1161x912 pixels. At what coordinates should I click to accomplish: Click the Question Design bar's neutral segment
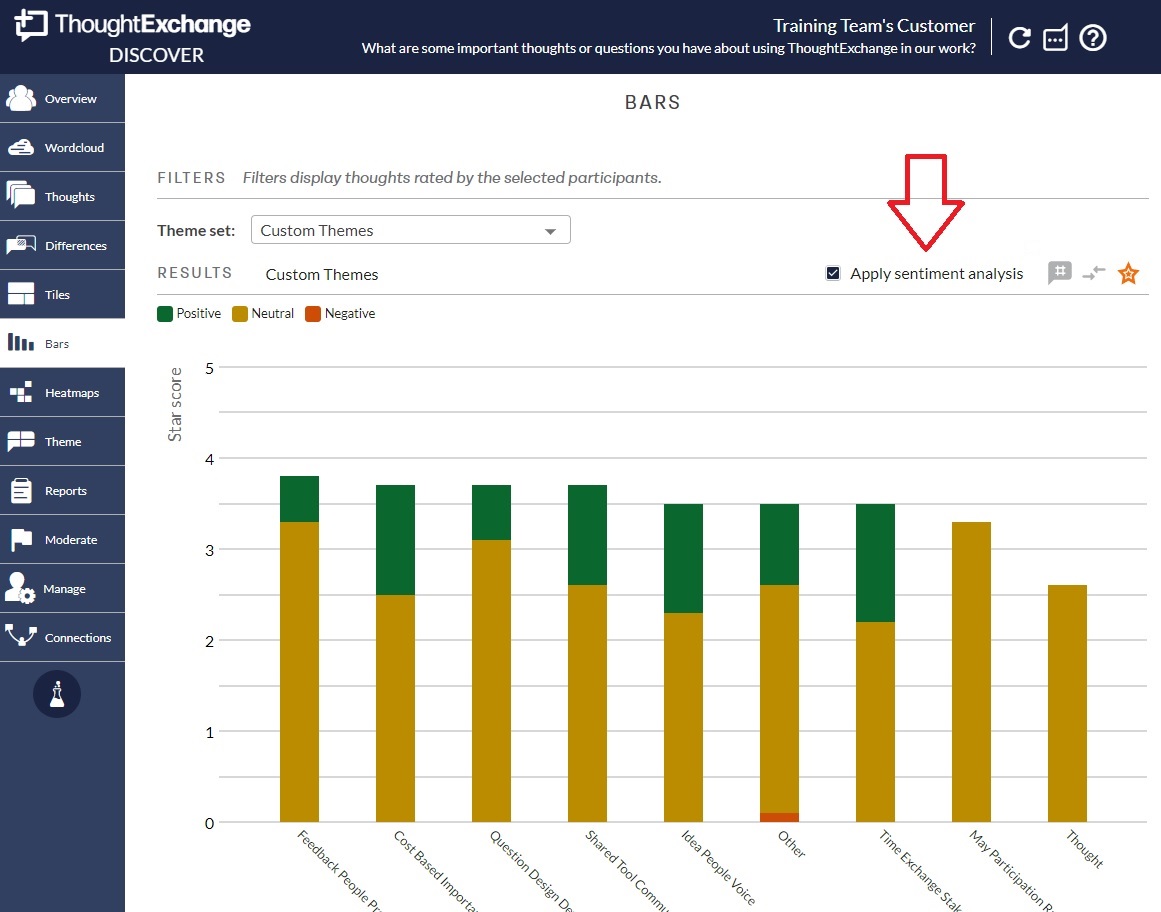coord(492,681)
